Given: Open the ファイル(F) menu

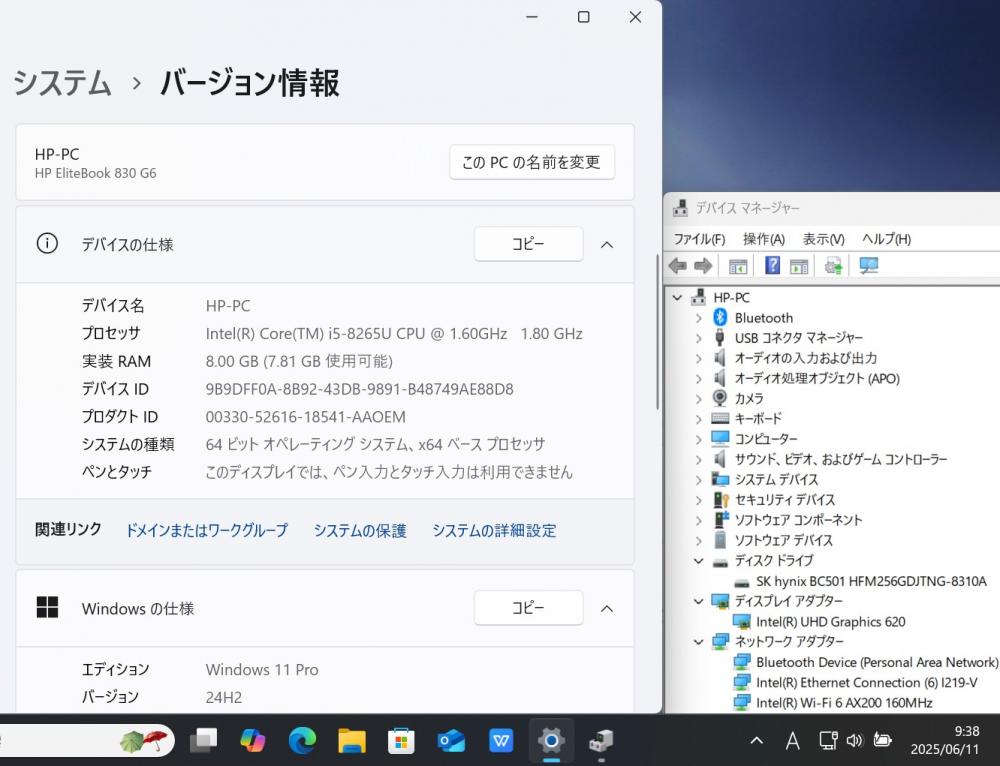Looking at the screenshot, I should [x=700, y=239].
